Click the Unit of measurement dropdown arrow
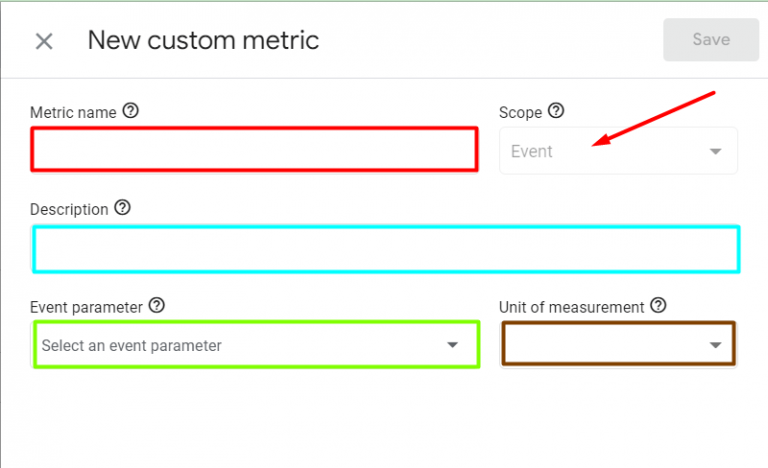 716,345
